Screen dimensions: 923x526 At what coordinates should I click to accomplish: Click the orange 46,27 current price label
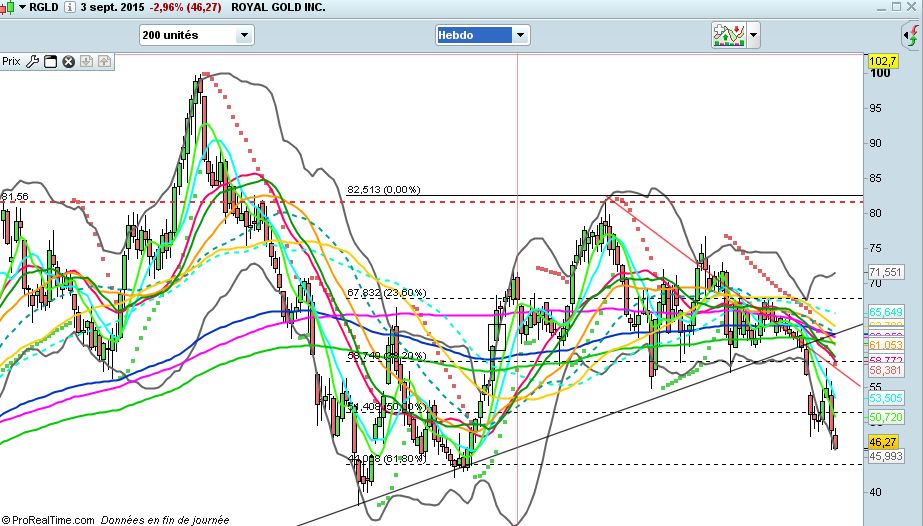pyautogui.click(x=883, y=442)
